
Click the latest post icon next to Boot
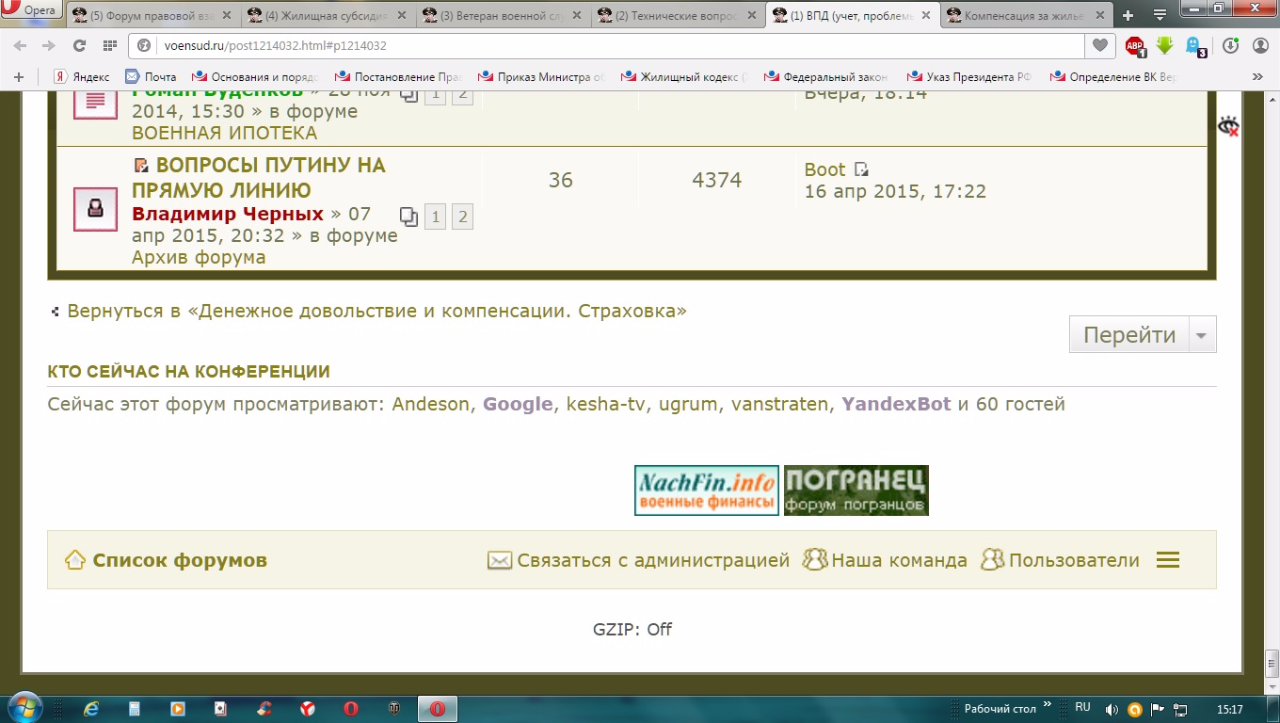(x=861, y=170)
